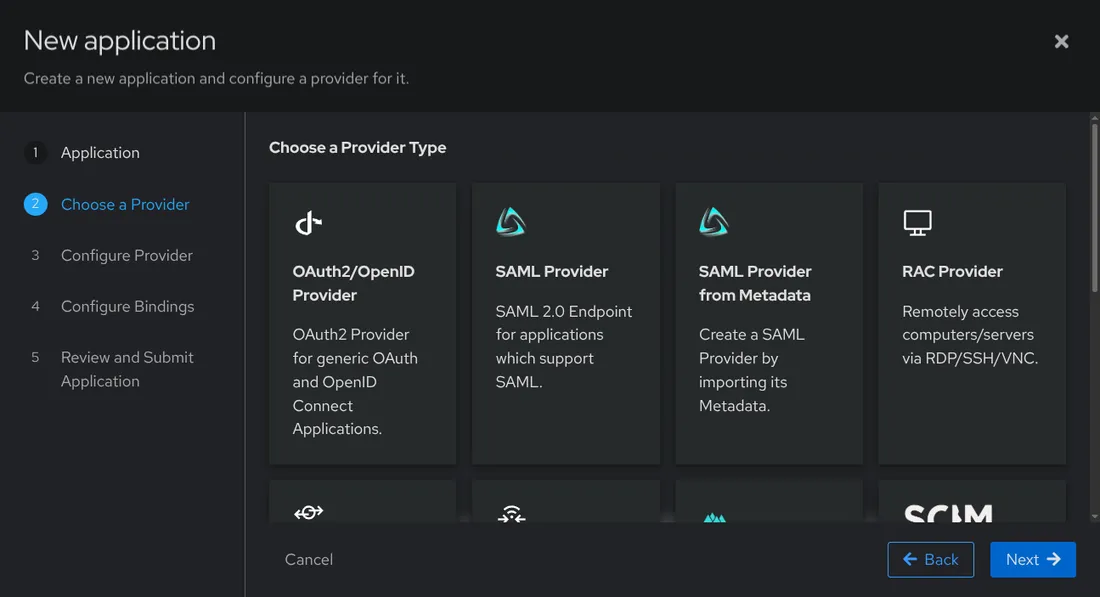1100x597 pixels.
Task: Choose the RAC Provider card title
Action: coord(952,271)
